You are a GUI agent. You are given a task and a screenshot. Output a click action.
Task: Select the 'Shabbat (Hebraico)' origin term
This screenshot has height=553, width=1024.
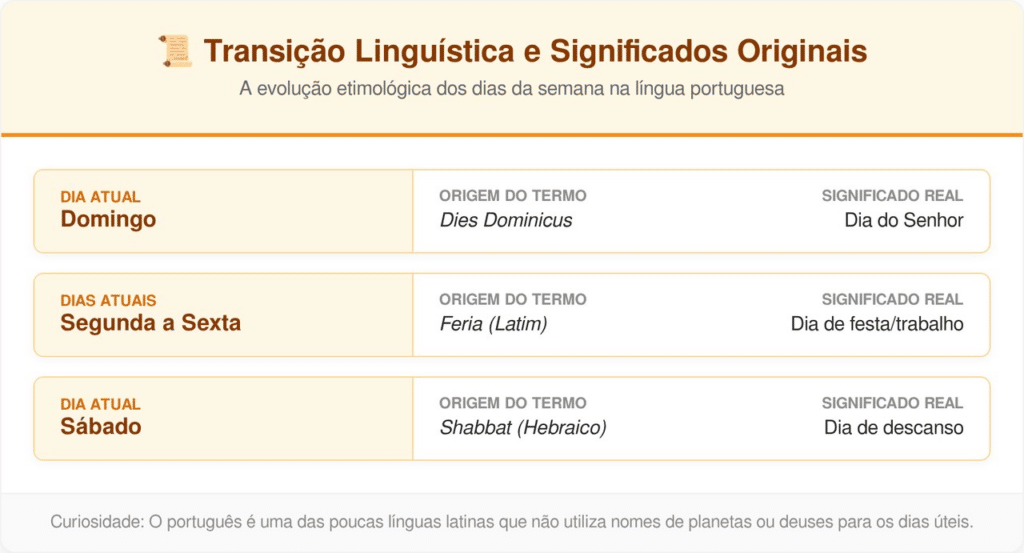tap(523, 428)
